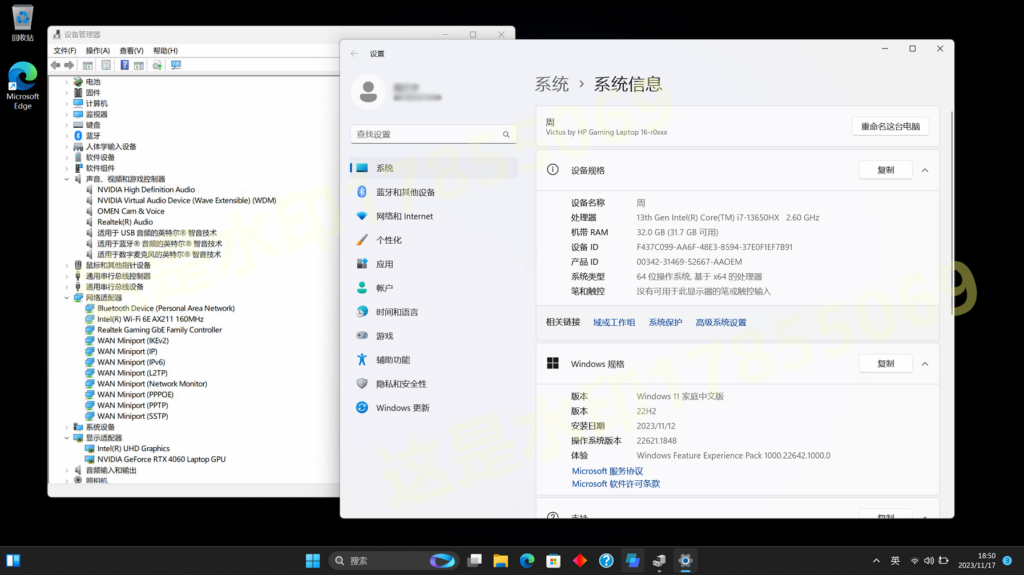1024x575 pixels.
Task: Open 操作(A) menu in Device Manager
Action: click(97, 51)
